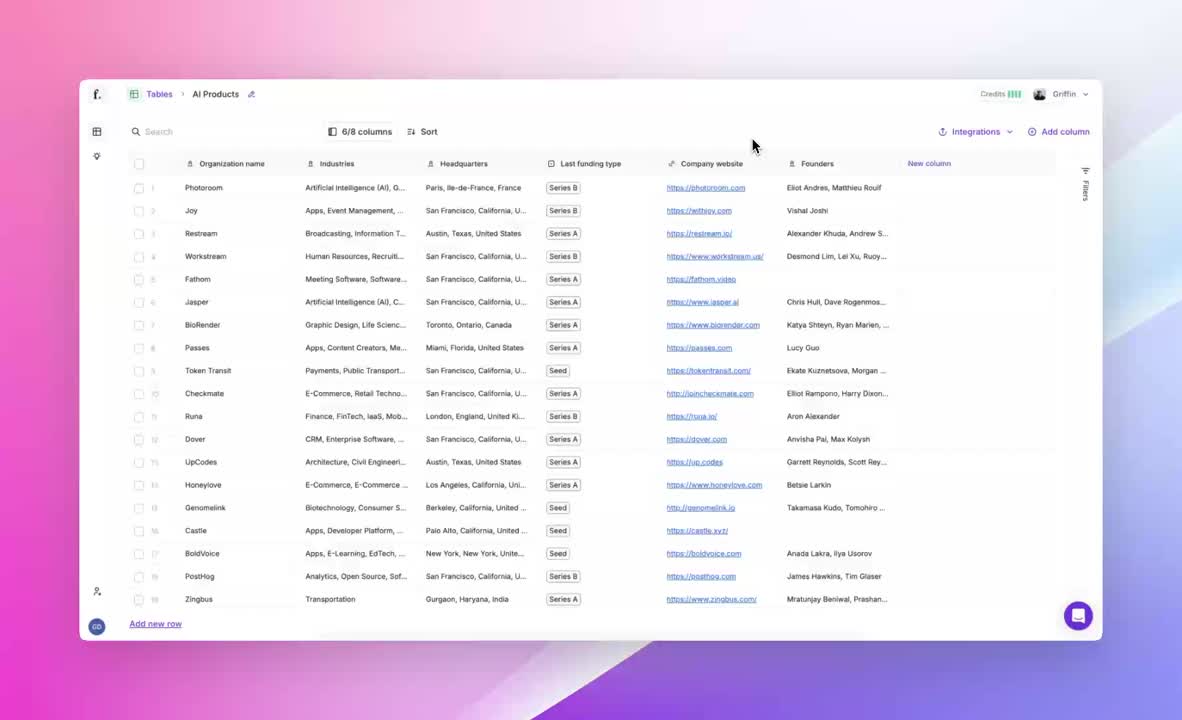This screenshot has width=1182, height=720.
Task: Open the dover.com website link
Action: click(697, 440)
